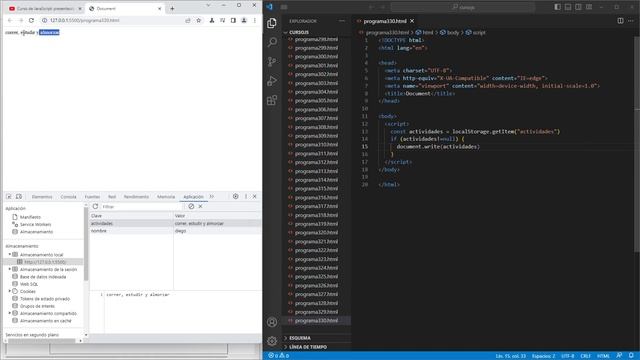640x360 pixels.
Task: Toggle the device toolbar in DevTools
Action: pyautogui.click(x=19, y=197)
